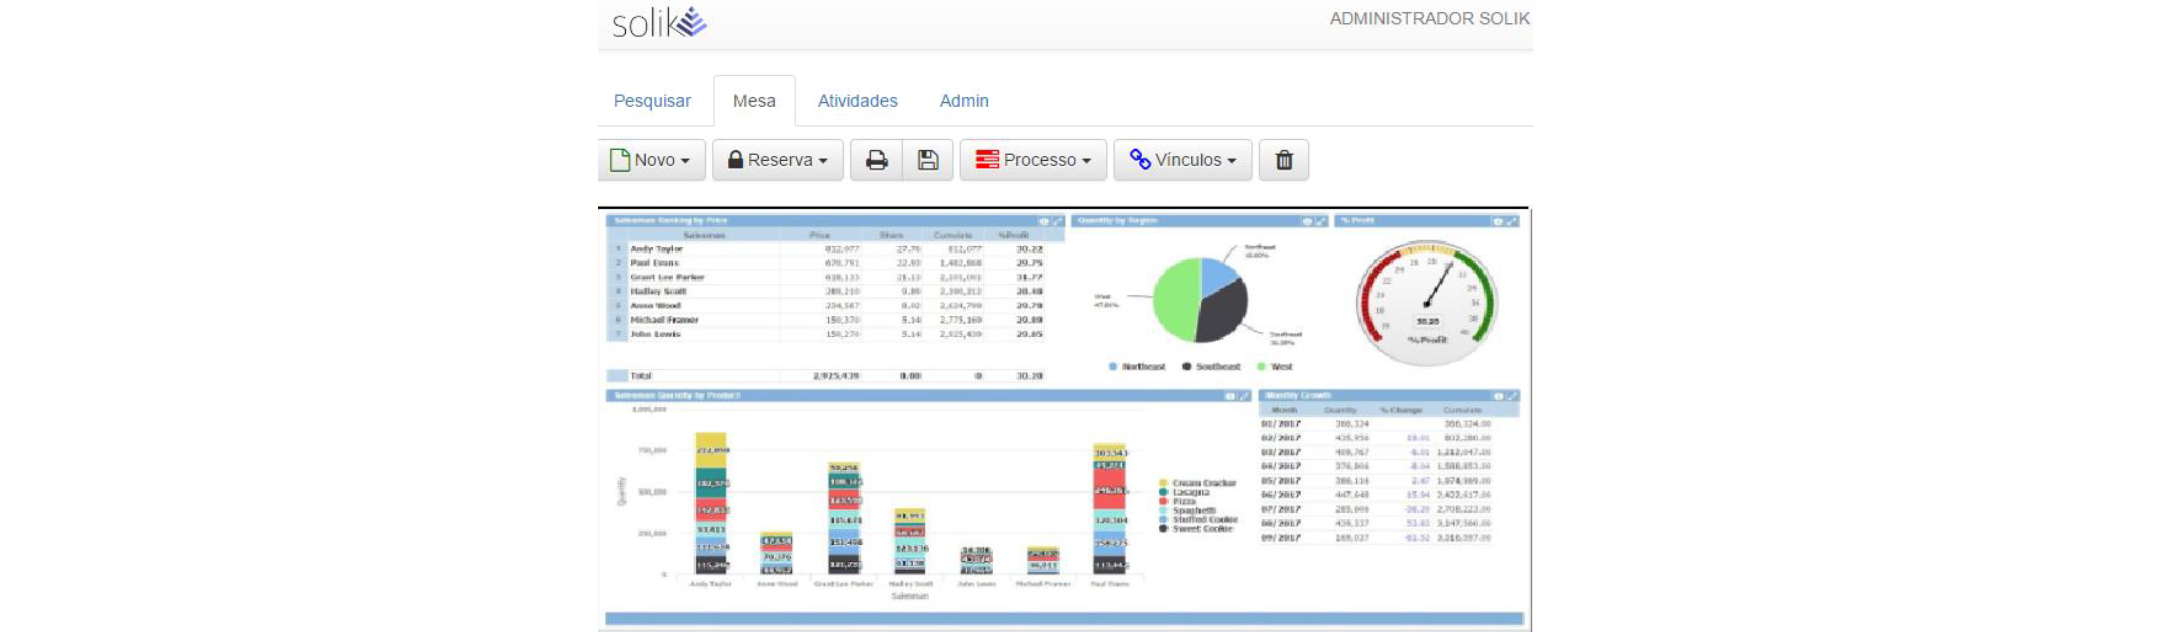Click the Andy Taylor row in ranking
Viewport: 2182px width, 637px height.
click(x=828, y=249)
